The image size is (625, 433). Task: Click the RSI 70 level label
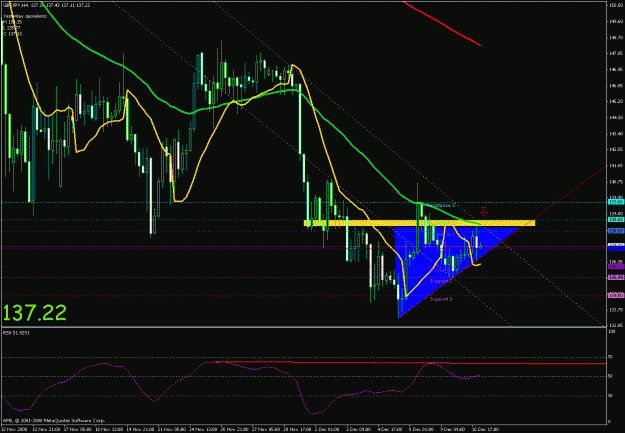tap(611, 357)
